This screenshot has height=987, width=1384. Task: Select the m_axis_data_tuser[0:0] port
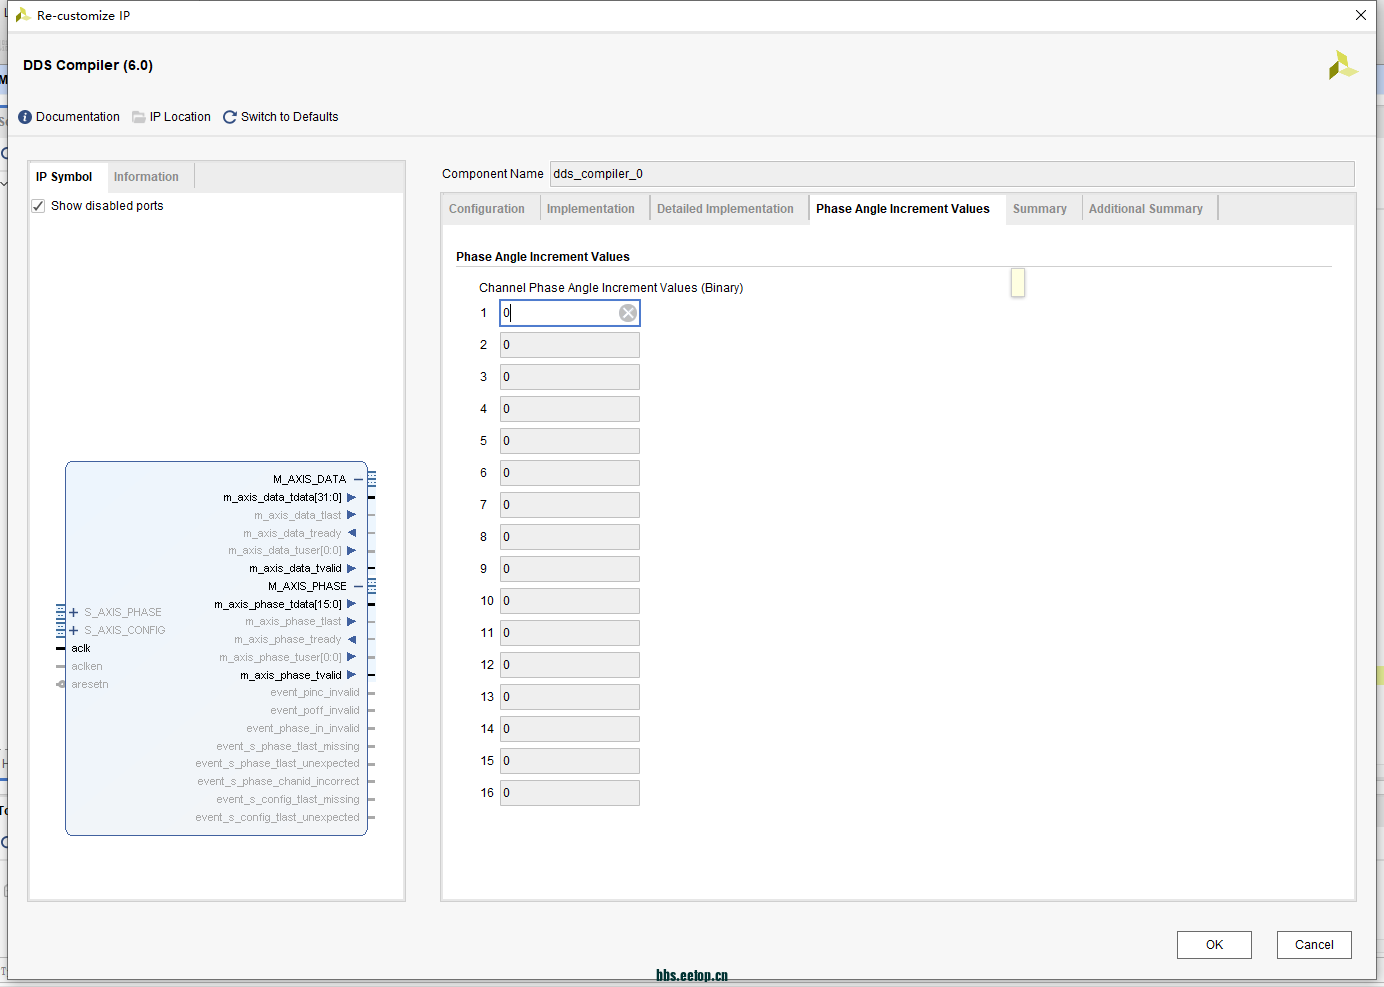[x=285, y=550]
